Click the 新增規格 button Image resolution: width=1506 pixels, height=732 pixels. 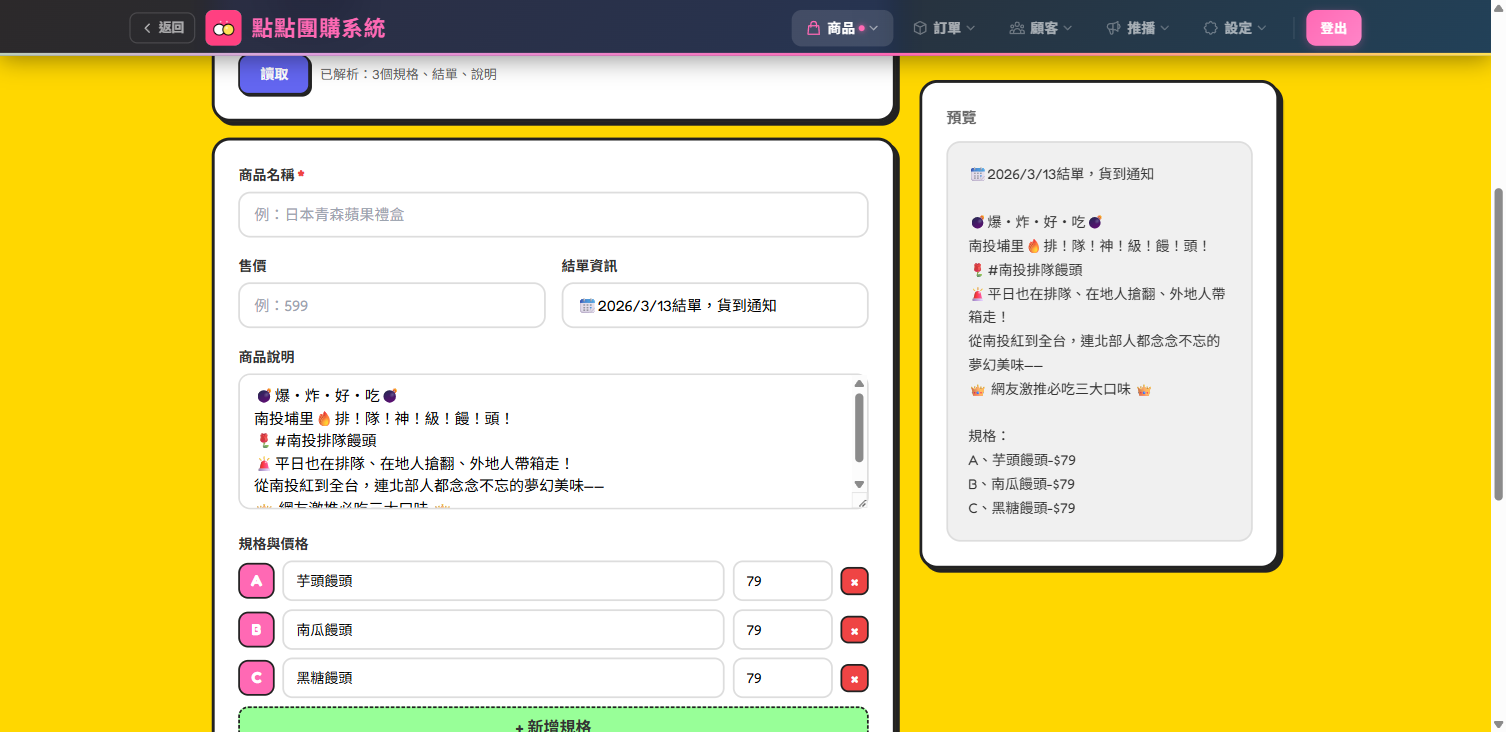[553, 722]
